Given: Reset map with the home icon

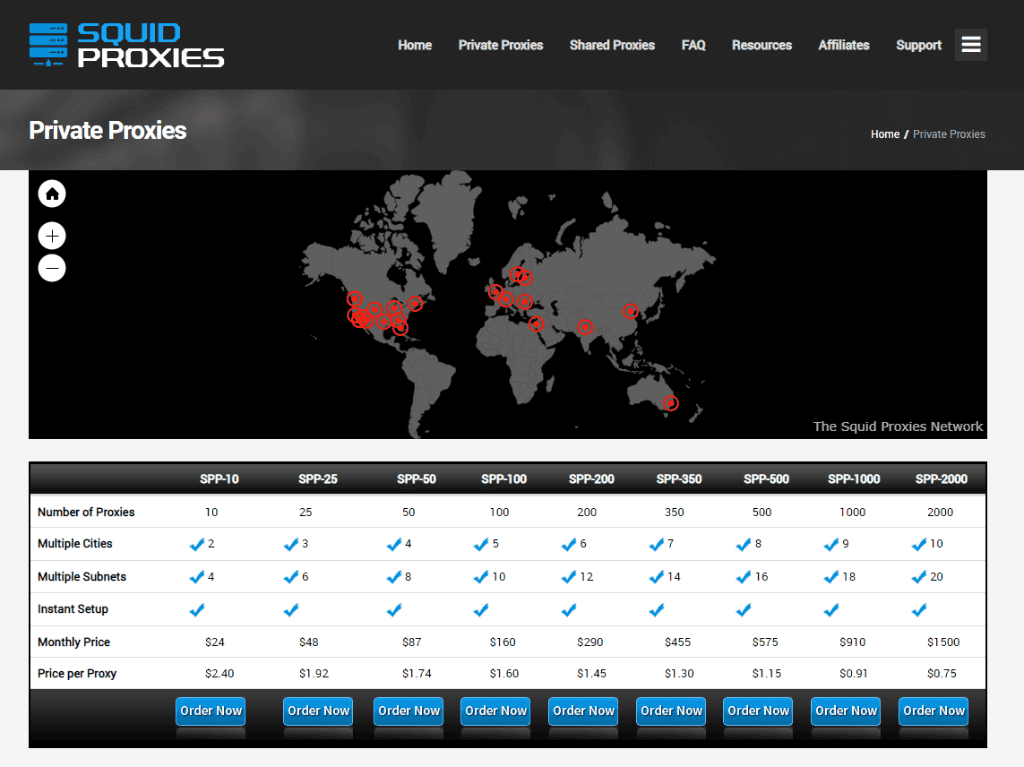Looking at the screenshot, I should [52, 194].
